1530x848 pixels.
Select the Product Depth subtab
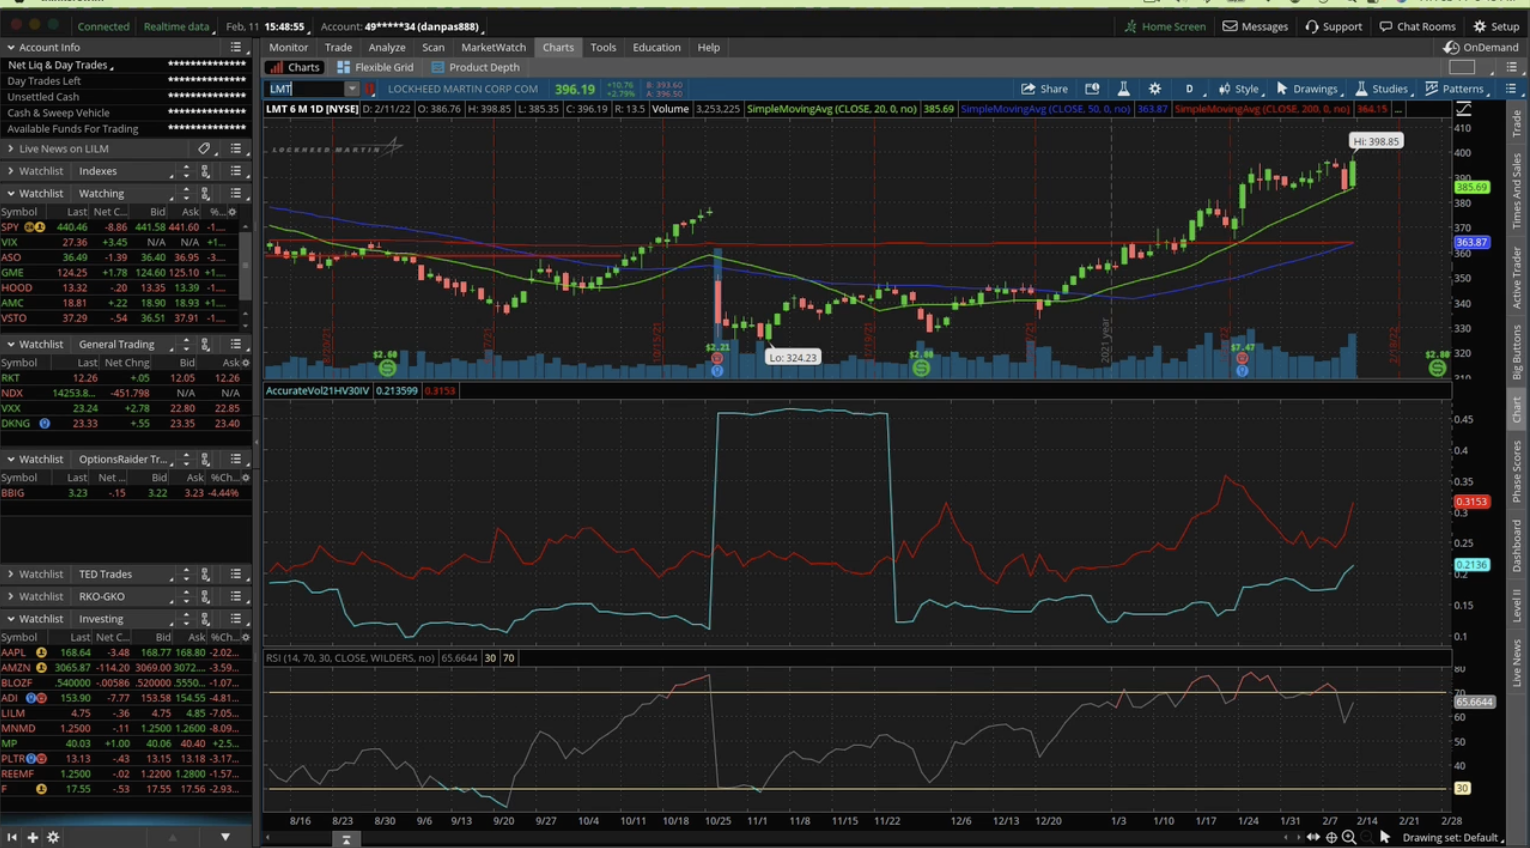pyautogui.click(x=475, y=67)
